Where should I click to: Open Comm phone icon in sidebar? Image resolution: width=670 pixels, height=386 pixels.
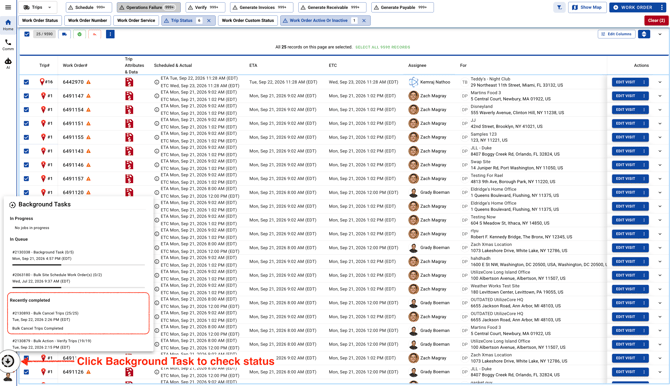[8, 44]
